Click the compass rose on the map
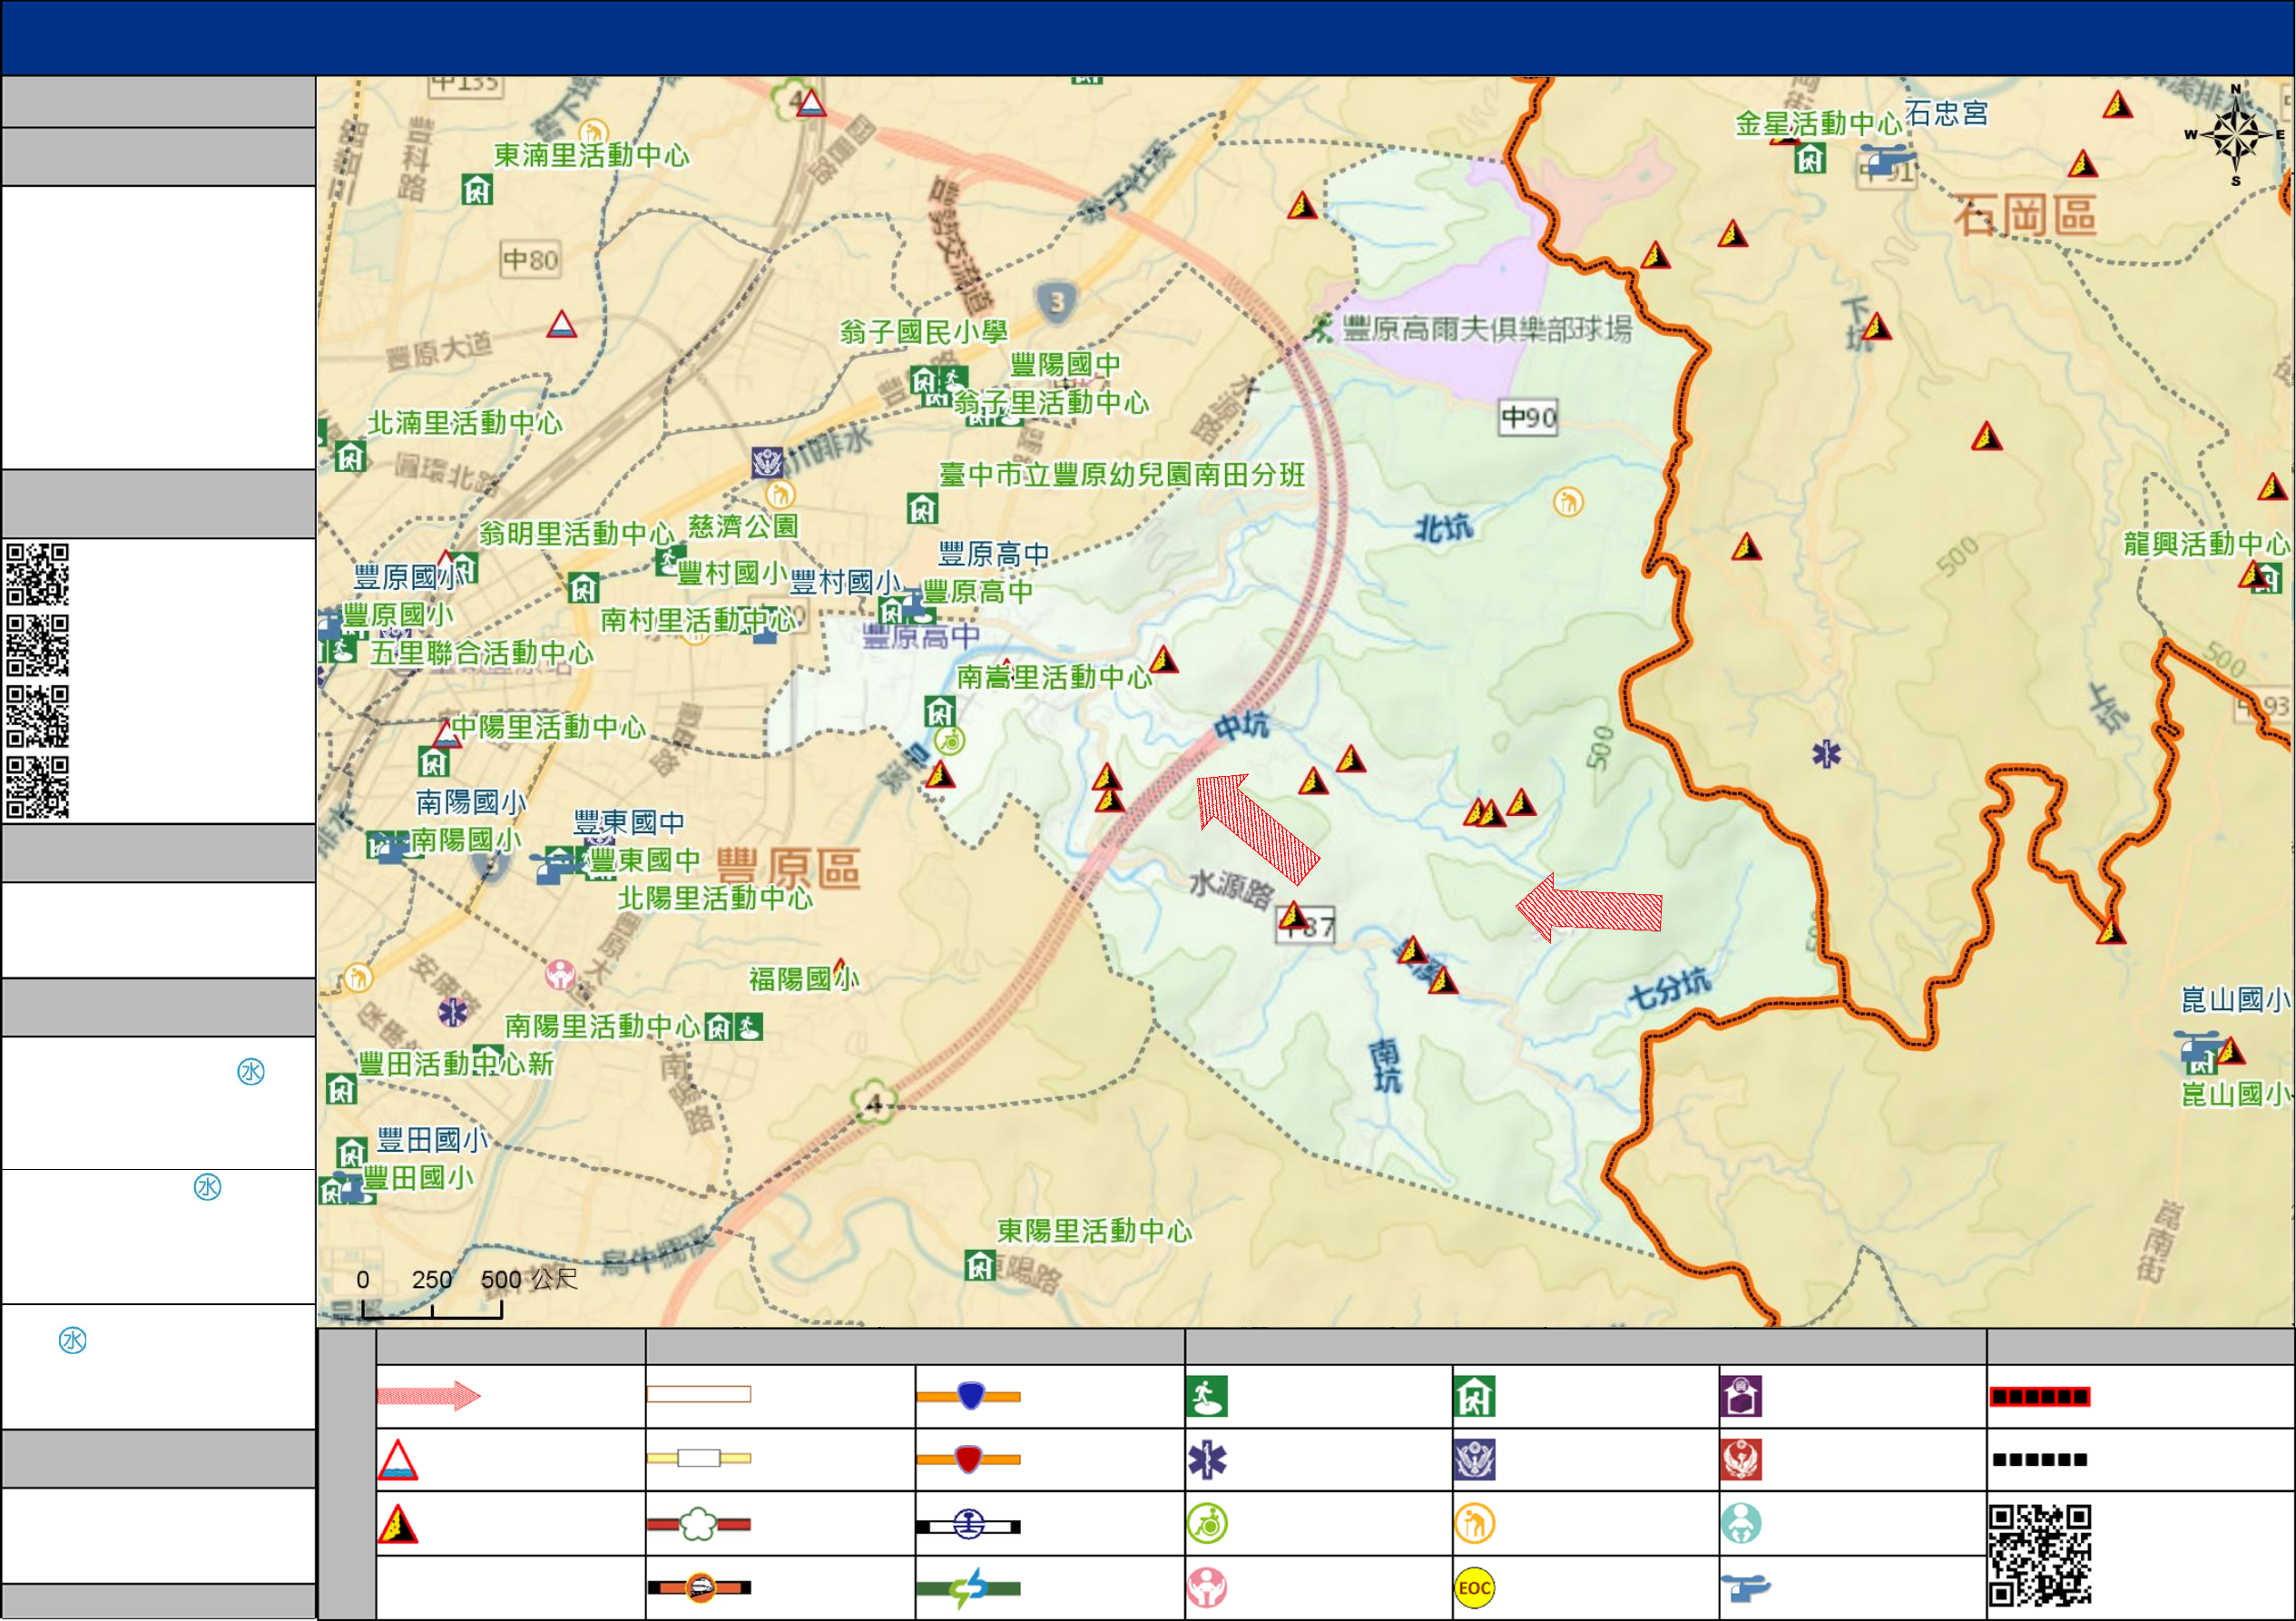Image resolution: width=2296 pixels, height=1621 pixels. (2236, 135)
